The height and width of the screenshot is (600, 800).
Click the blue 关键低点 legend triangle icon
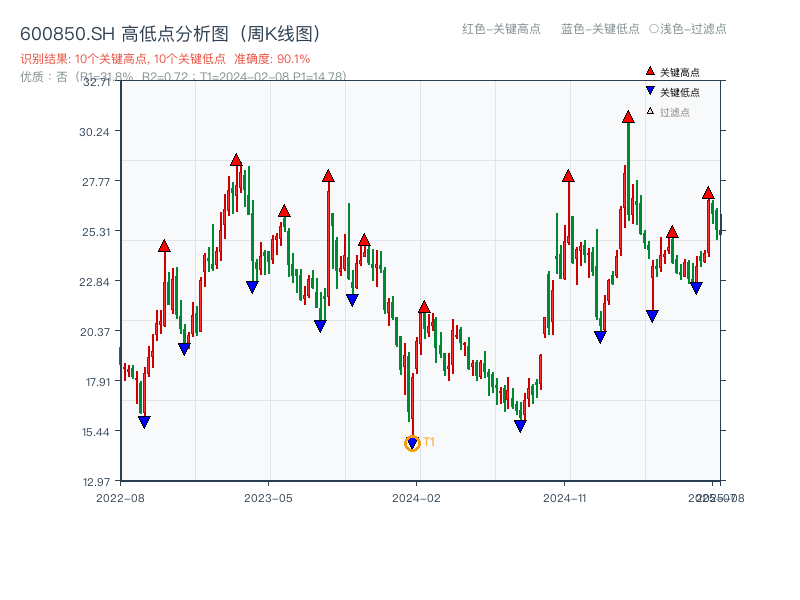click(x=648, y=90)
